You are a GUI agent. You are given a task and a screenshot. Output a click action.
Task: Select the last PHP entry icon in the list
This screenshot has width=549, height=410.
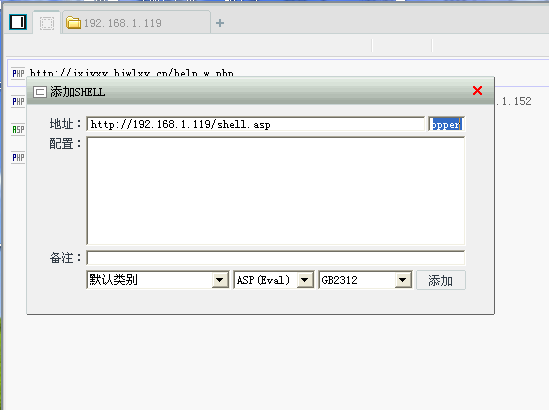coord(18,158)
